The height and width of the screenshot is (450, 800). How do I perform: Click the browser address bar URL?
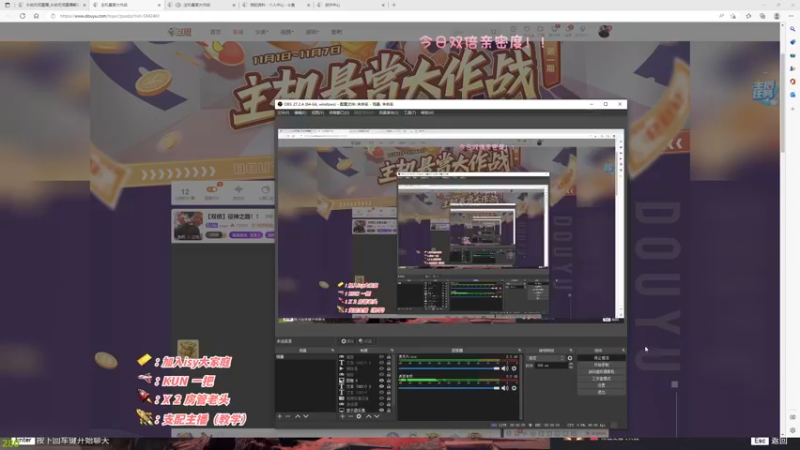tap(110, 16)
